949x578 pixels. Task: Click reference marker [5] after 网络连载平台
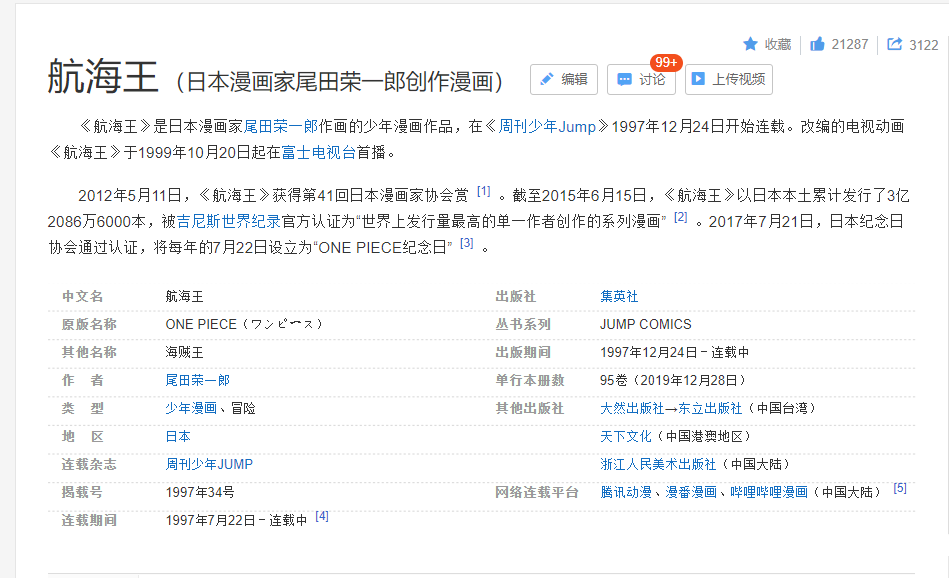(x=900, y=488)
